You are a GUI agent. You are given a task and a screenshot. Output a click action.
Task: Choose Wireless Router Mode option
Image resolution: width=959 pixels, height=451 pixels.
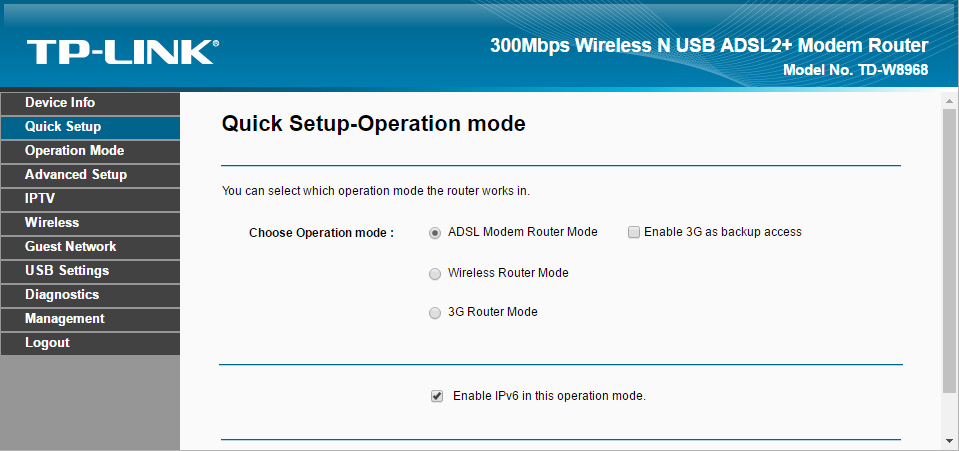click(x=435, y=274)
